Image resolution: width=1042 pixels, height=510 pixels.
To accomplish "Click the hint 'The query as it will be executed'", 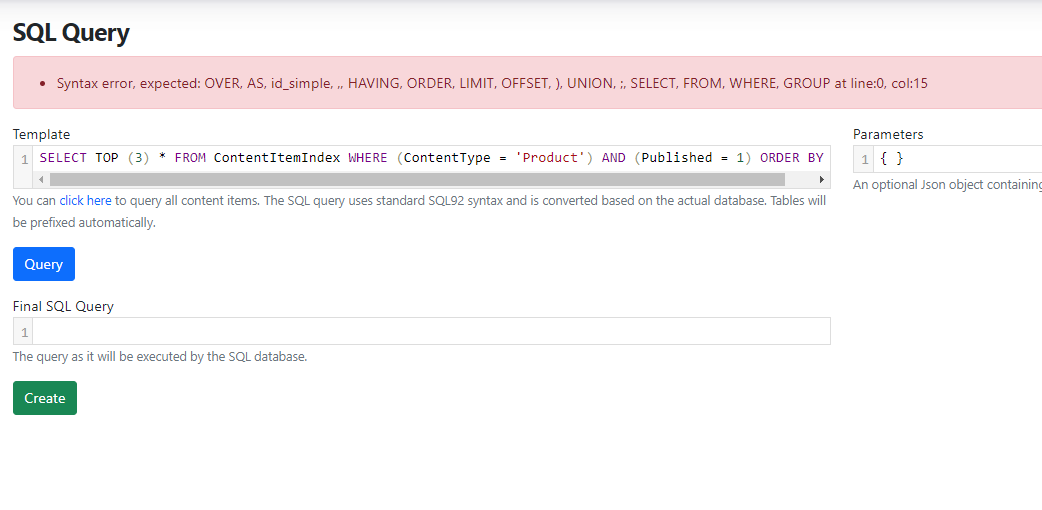I will tap(160, 356).
